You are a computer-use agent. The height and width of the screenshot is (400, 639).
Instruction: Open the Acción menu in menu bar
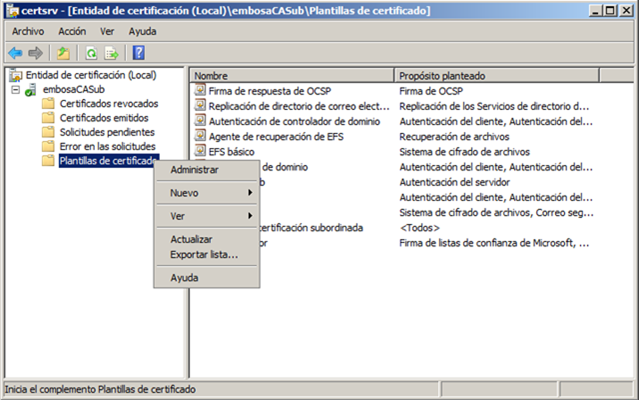72,31
